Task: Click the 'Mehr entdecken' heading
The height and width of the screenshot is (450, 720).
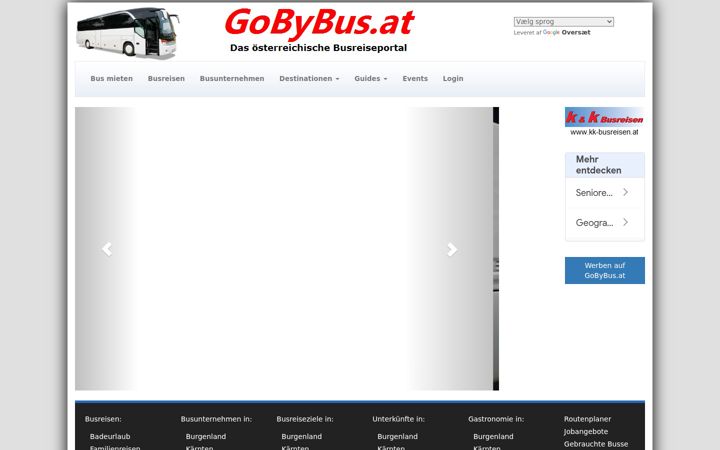Action: [x=598, y=164]
